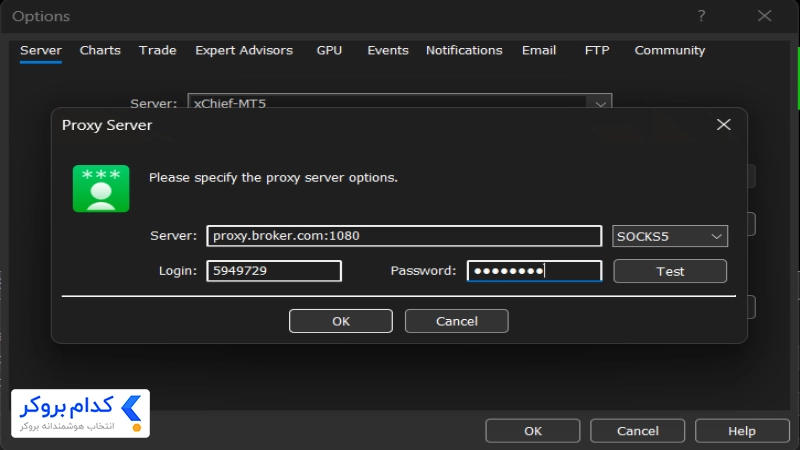Confirm Proxy Server dialog with OK

pyautogui.click(x=341, y=321)
